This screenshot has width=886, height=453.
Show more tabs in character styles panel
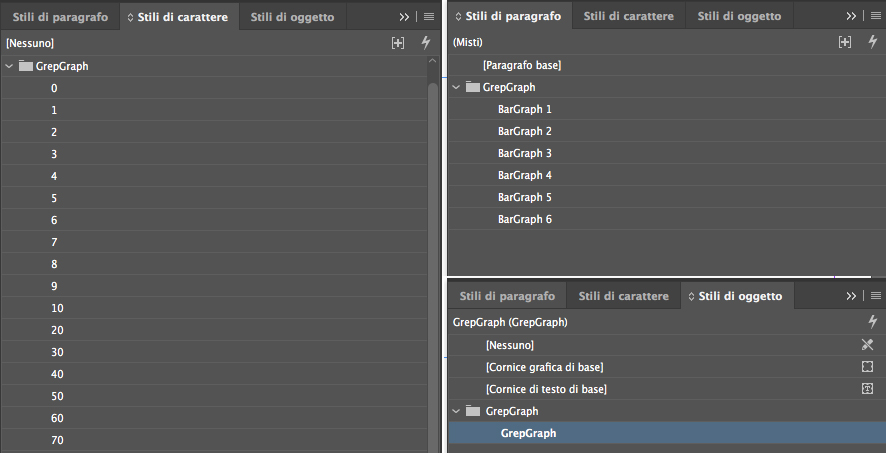tap(404, 17)
